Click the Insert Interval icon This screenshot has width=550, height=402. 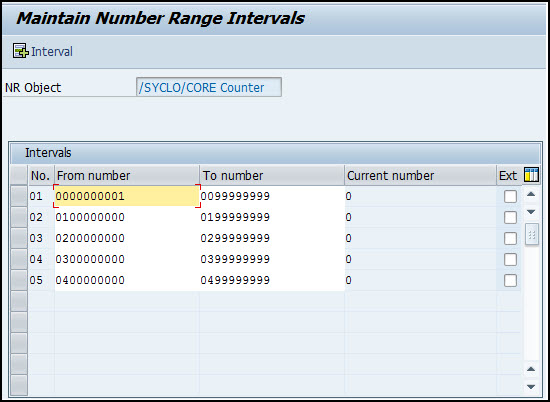21,51
